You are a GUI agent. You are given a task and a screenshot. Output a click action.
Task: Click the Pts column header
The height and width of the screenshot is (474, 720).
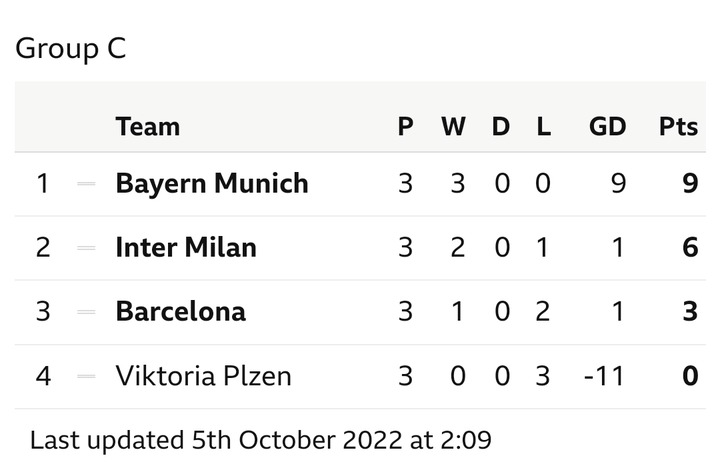(678, 126)
